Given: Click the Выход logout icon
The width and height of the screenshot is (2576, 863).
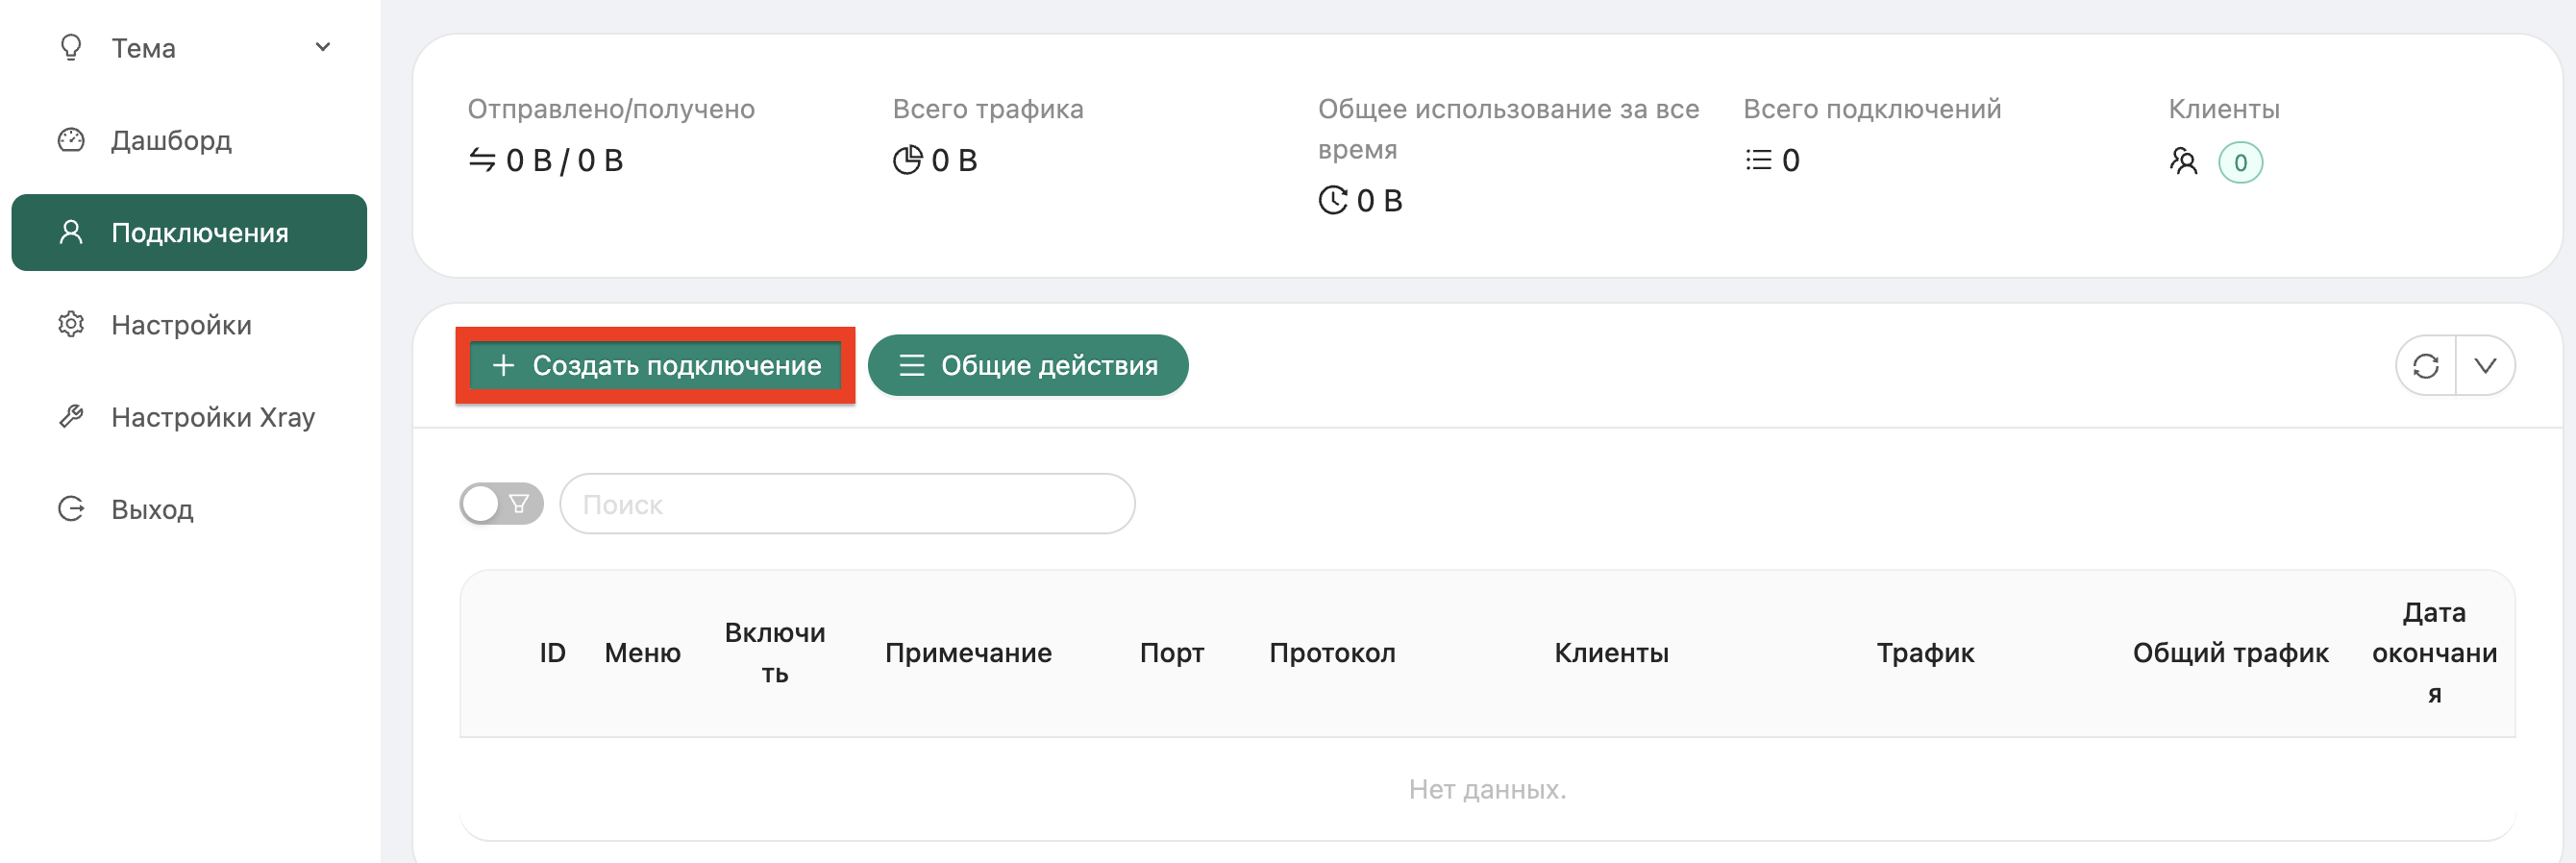Looking at the screenshot, I should 70,508.
